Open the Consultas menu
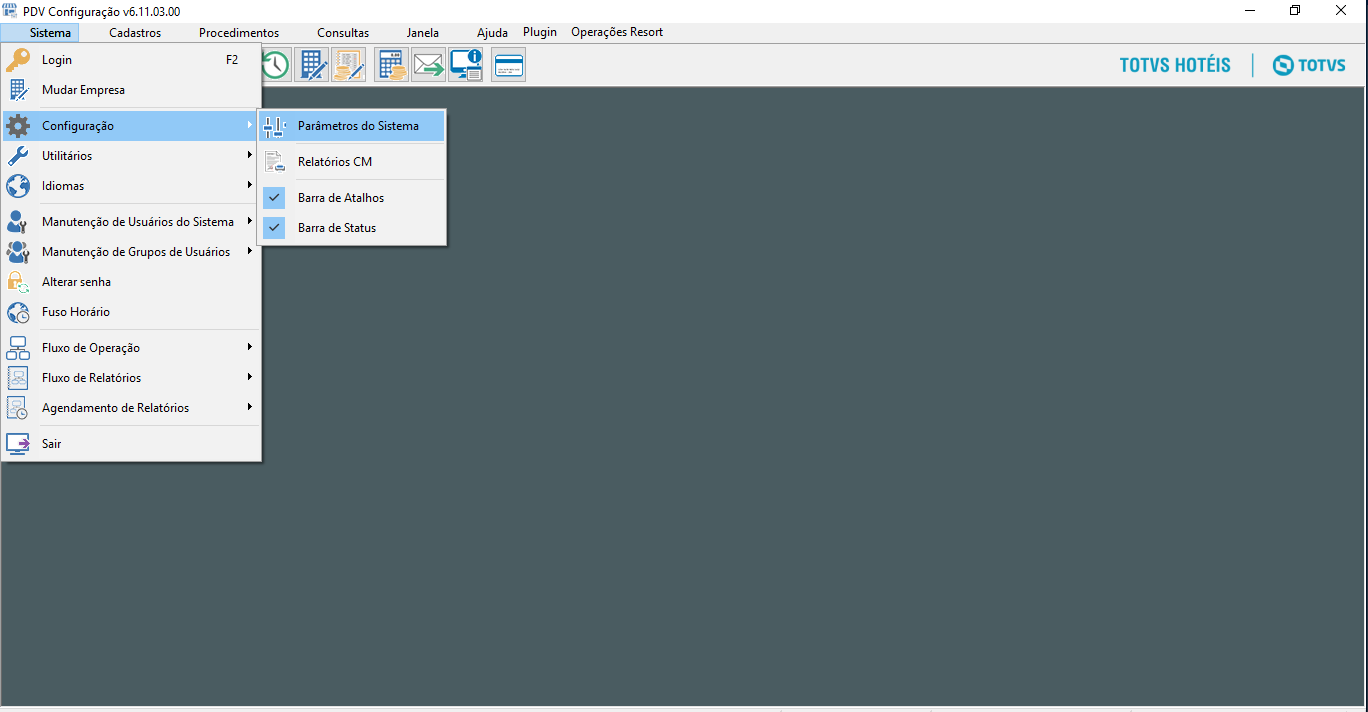This screenshot has height=712, width=1368. [343, 33]
